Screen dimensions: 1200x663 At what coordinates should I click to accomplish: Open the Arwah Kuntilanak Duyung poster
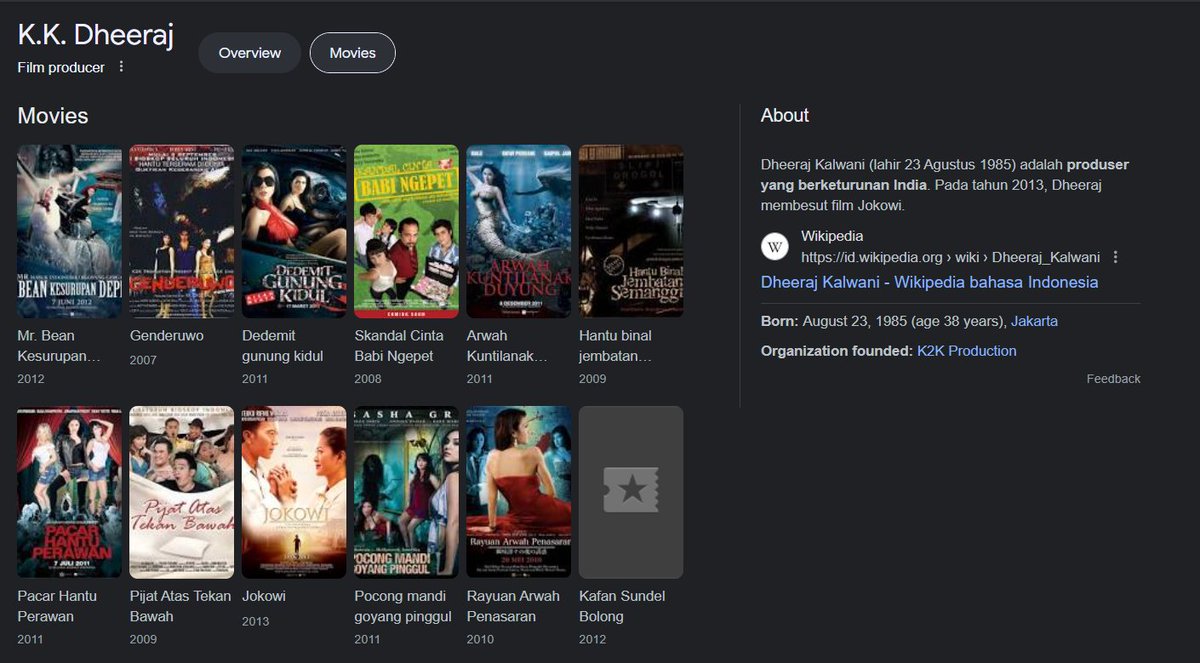tap(519, 231)
